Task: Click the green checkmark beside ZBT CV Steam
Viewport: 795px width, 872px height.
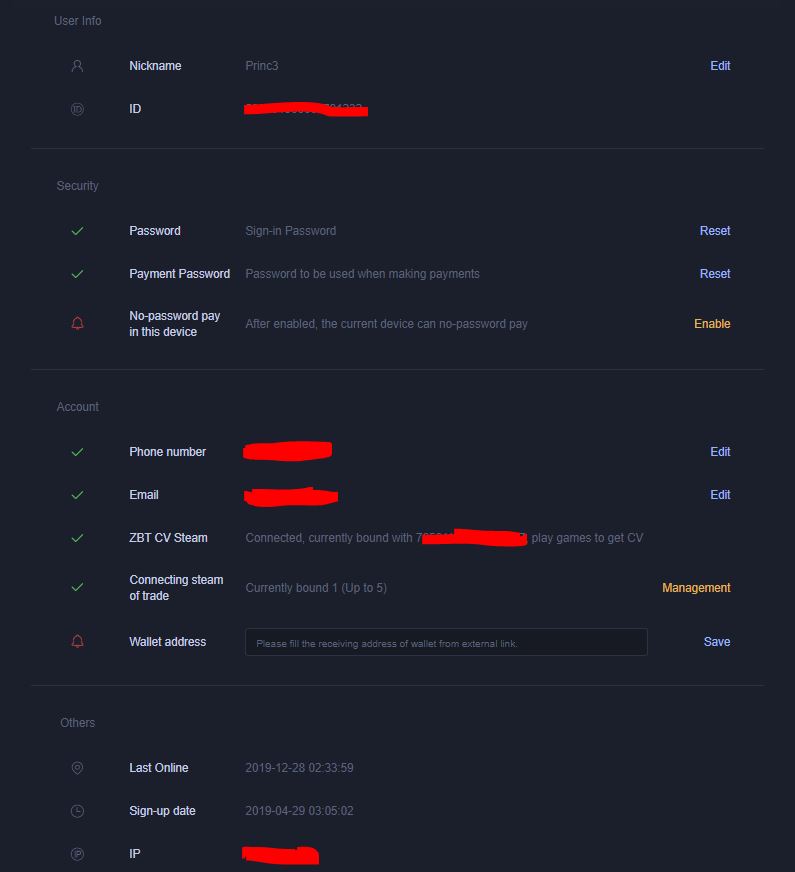Action: tap(77, 538)
